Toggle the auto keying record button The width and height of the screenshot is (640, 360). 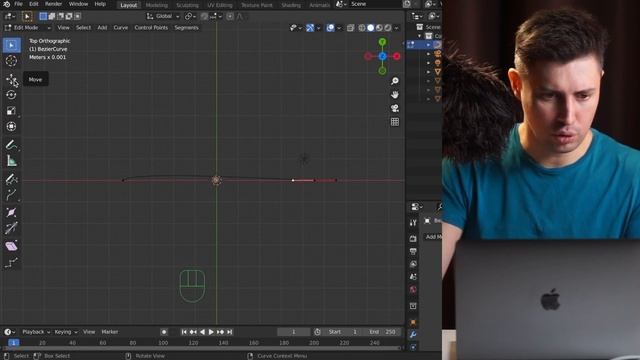pos(164,332)
